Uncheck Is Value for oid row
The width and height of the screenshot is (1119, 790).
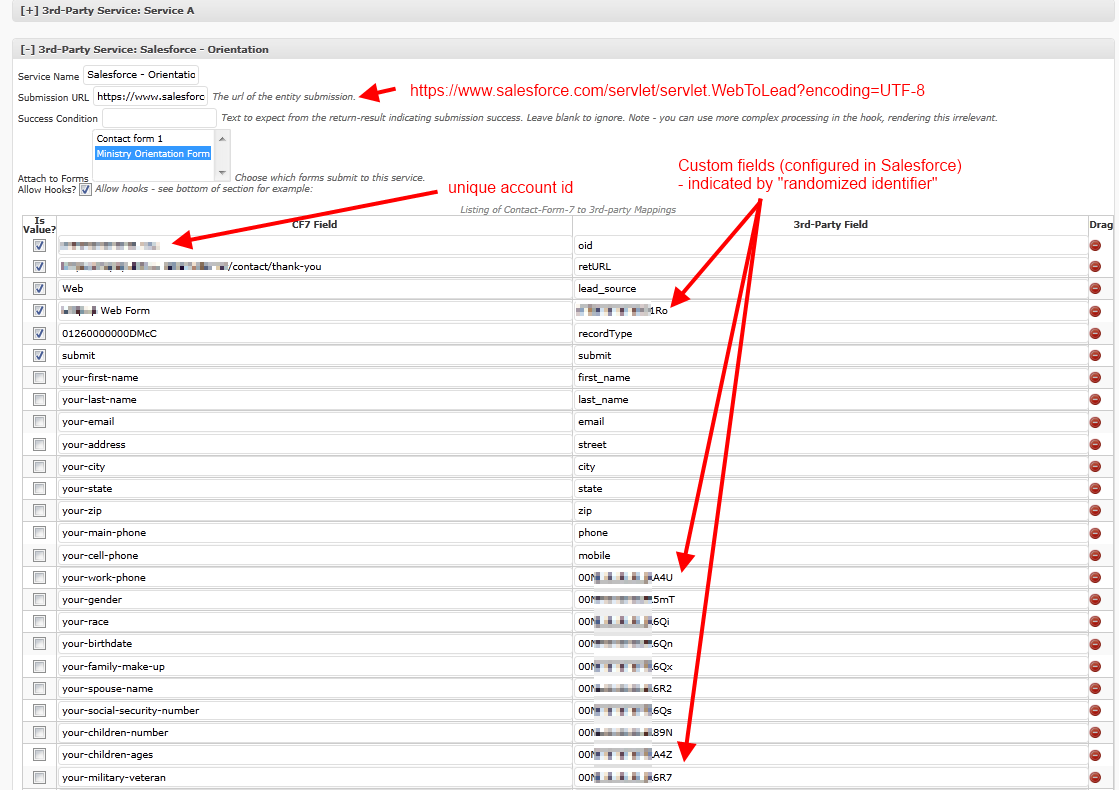[x=39, y=245]
